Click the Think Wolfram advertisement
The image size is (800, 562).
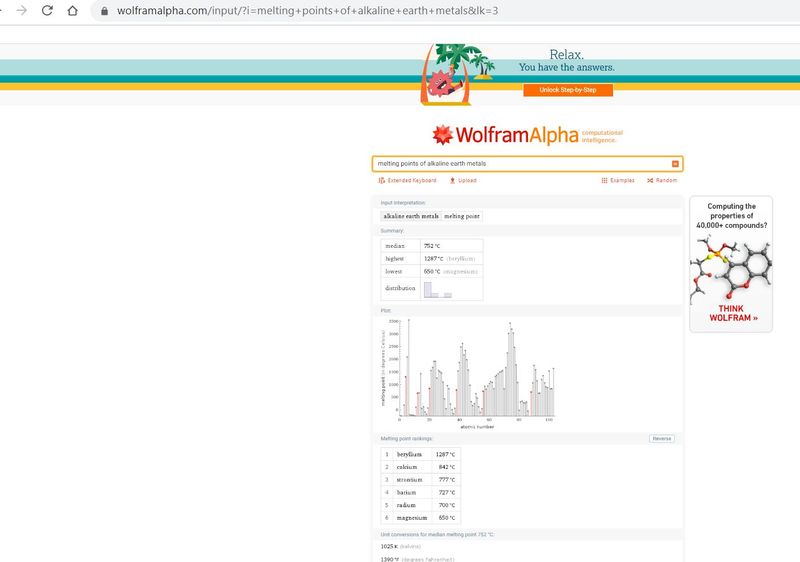[733, 263]
